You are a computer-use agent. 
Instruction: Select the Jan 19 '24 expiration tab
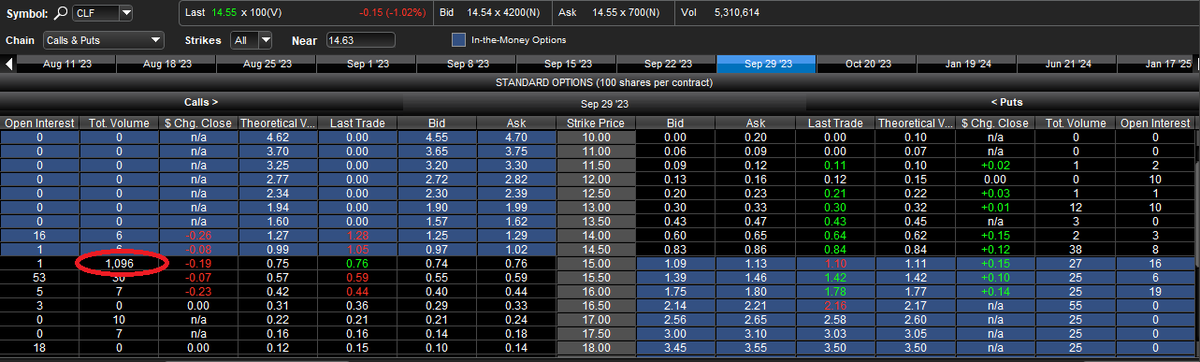(967, 64)
